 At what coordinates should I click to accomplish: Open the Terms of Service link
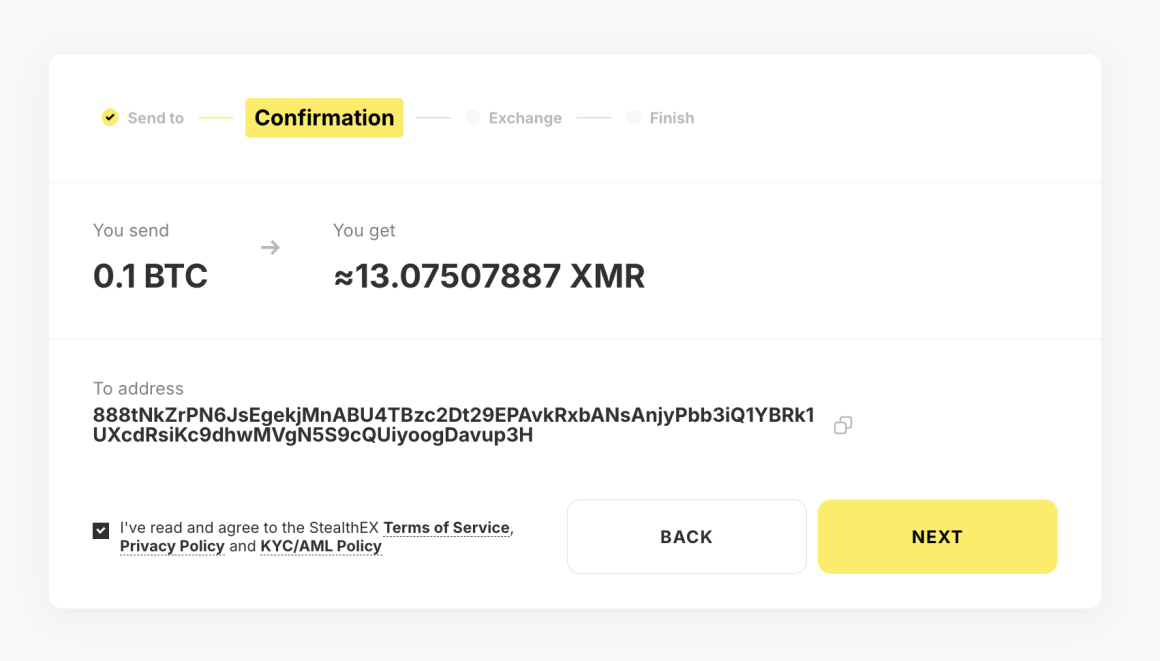pos(447,527)
